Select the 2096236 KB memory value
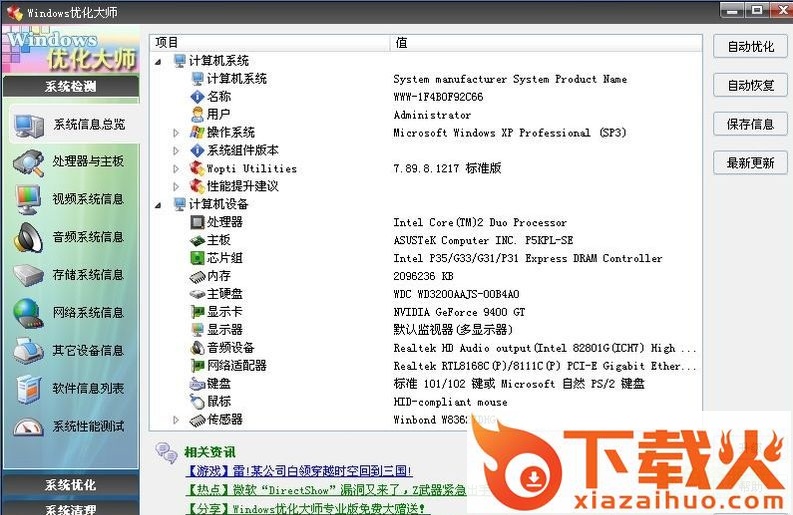The image size is (793, 515). coord(423,276)
